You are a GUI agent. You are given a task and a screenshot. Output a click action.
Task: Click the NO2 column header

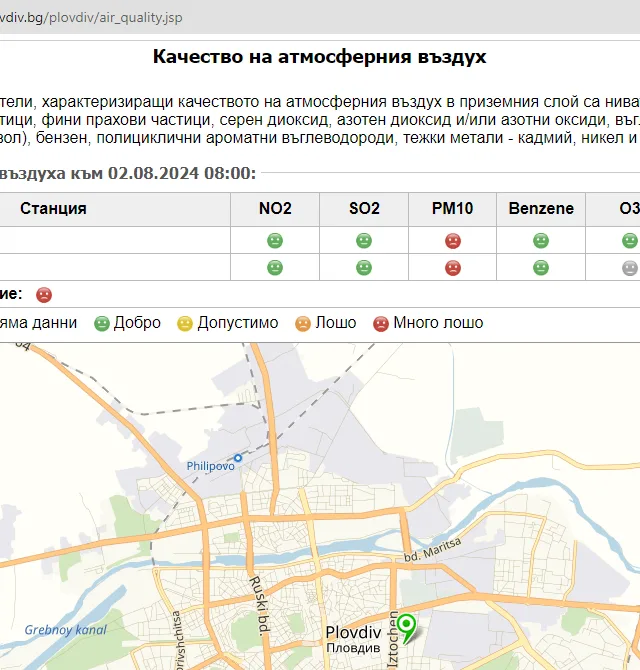275,209
